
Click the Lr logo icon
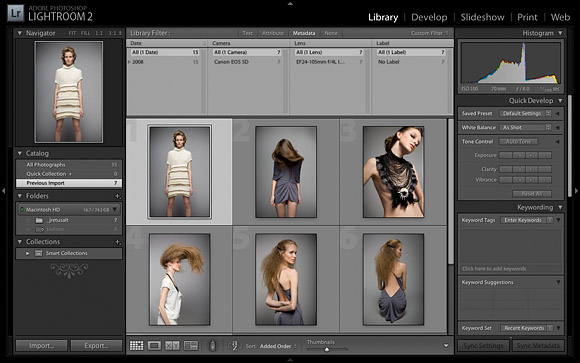point(16,13)
